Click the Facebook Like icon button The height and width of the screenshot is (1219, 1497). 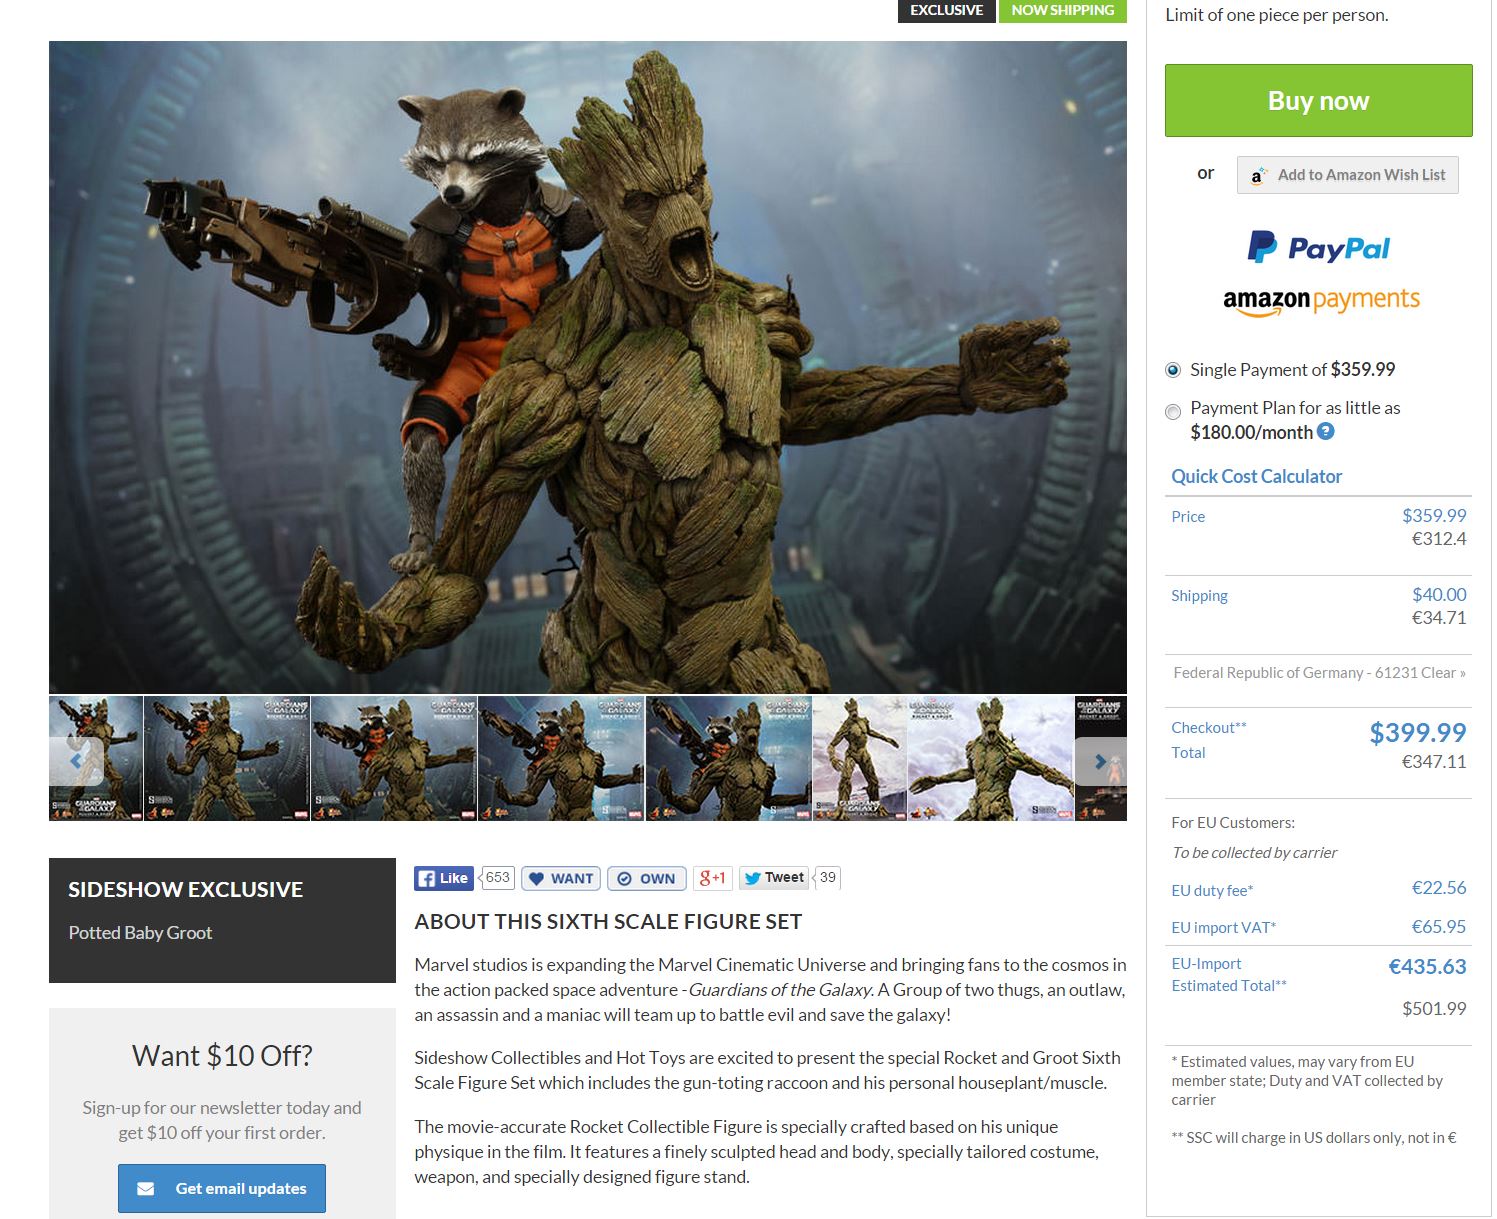pos(443,878)
